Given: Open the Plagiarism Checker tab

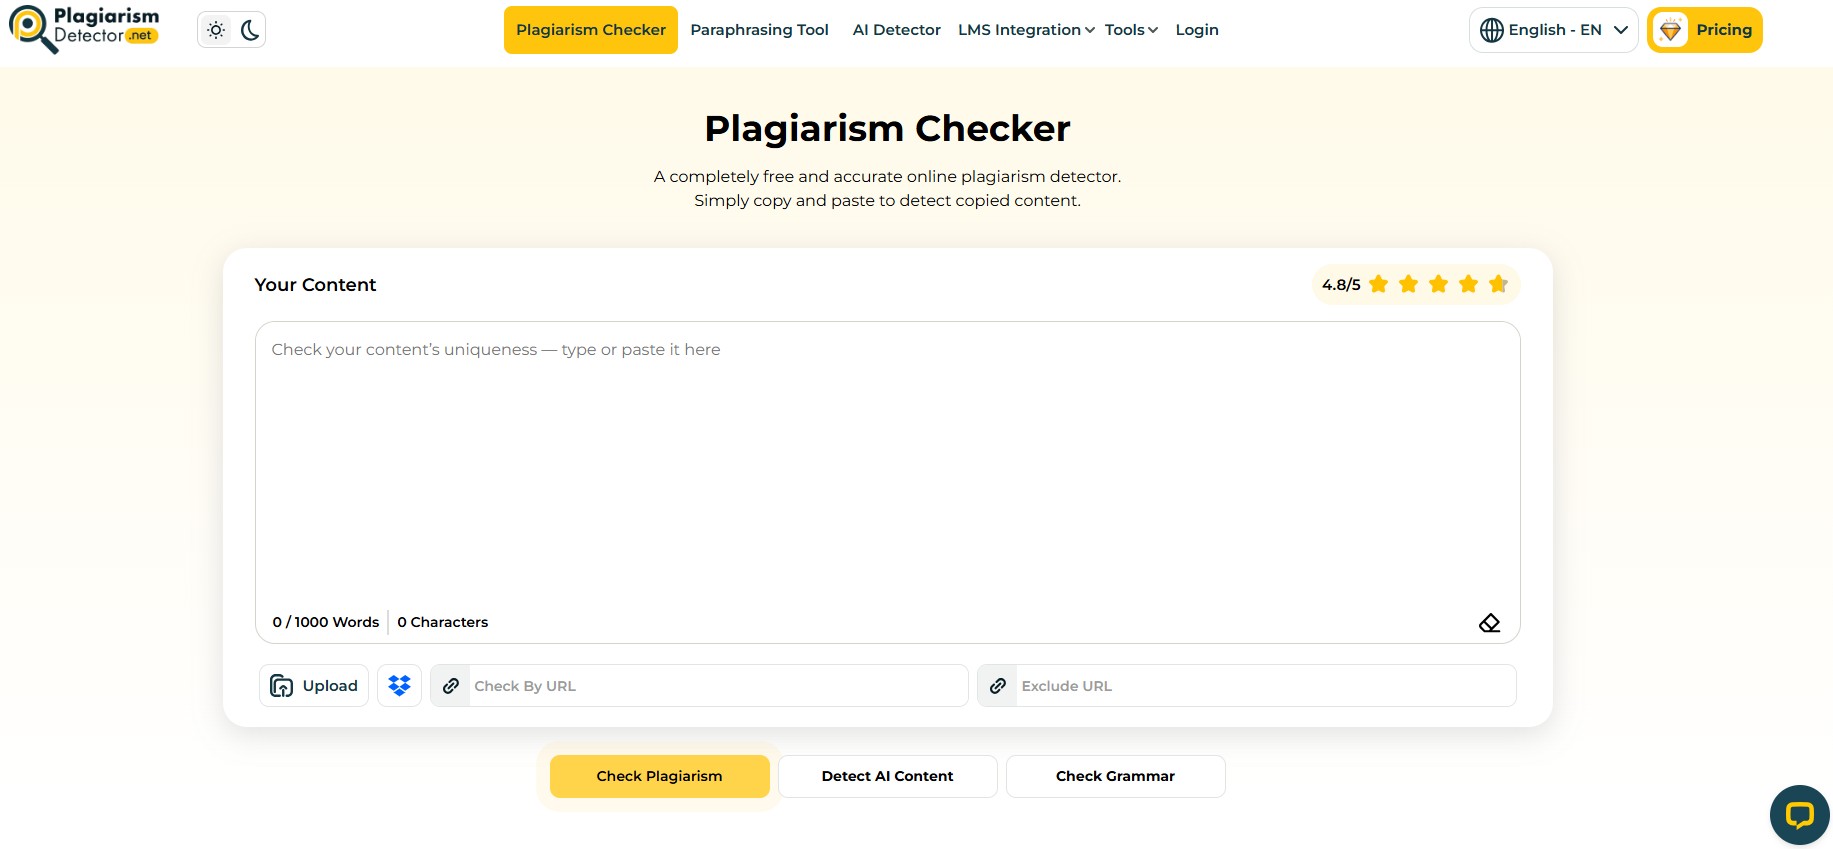Looking at the screenshot, I should [591, 30].
